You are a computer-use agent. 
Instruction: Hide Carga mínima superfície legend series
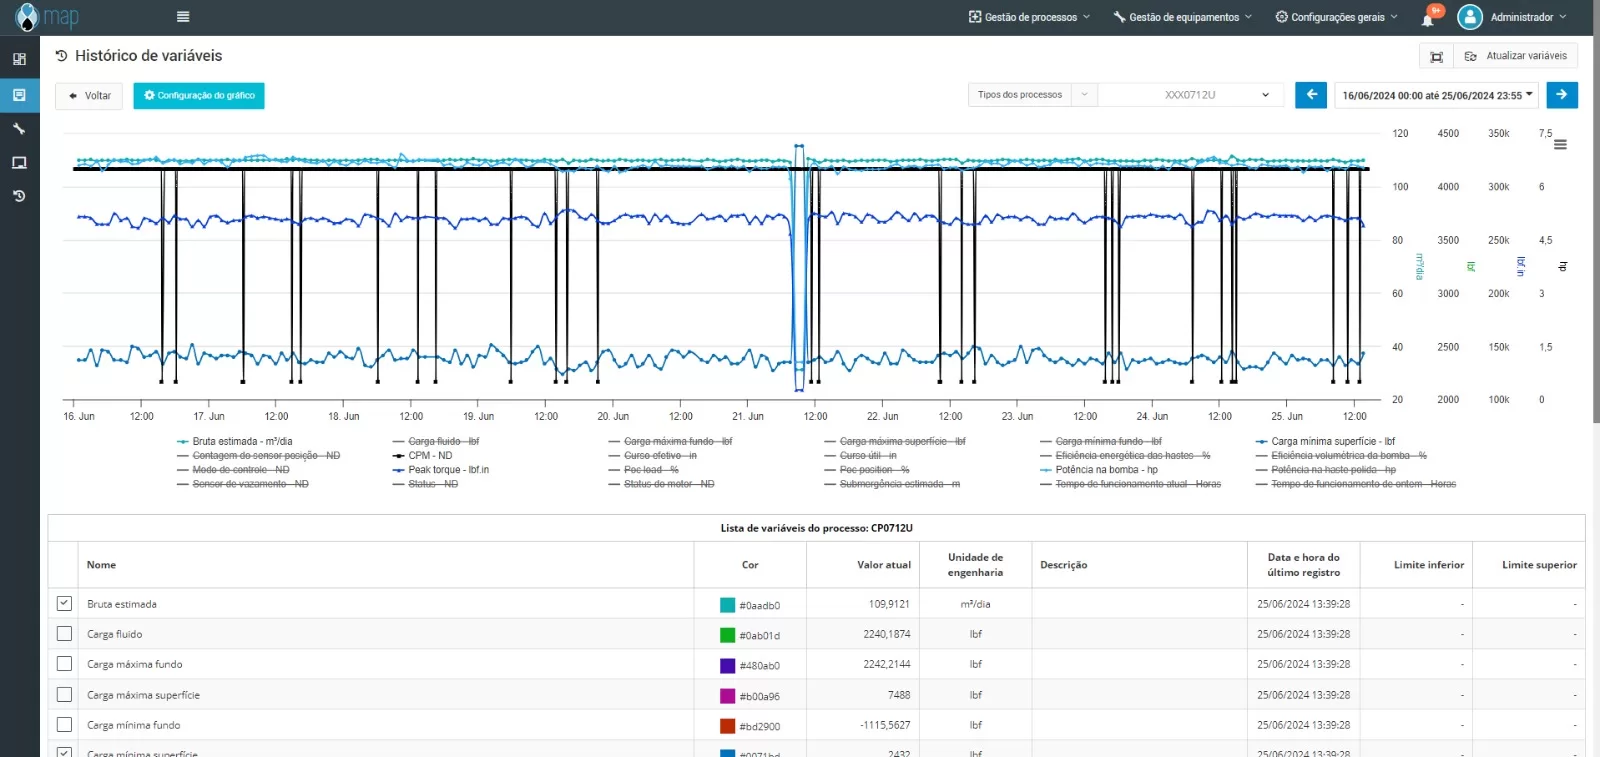pos(1326,442)
